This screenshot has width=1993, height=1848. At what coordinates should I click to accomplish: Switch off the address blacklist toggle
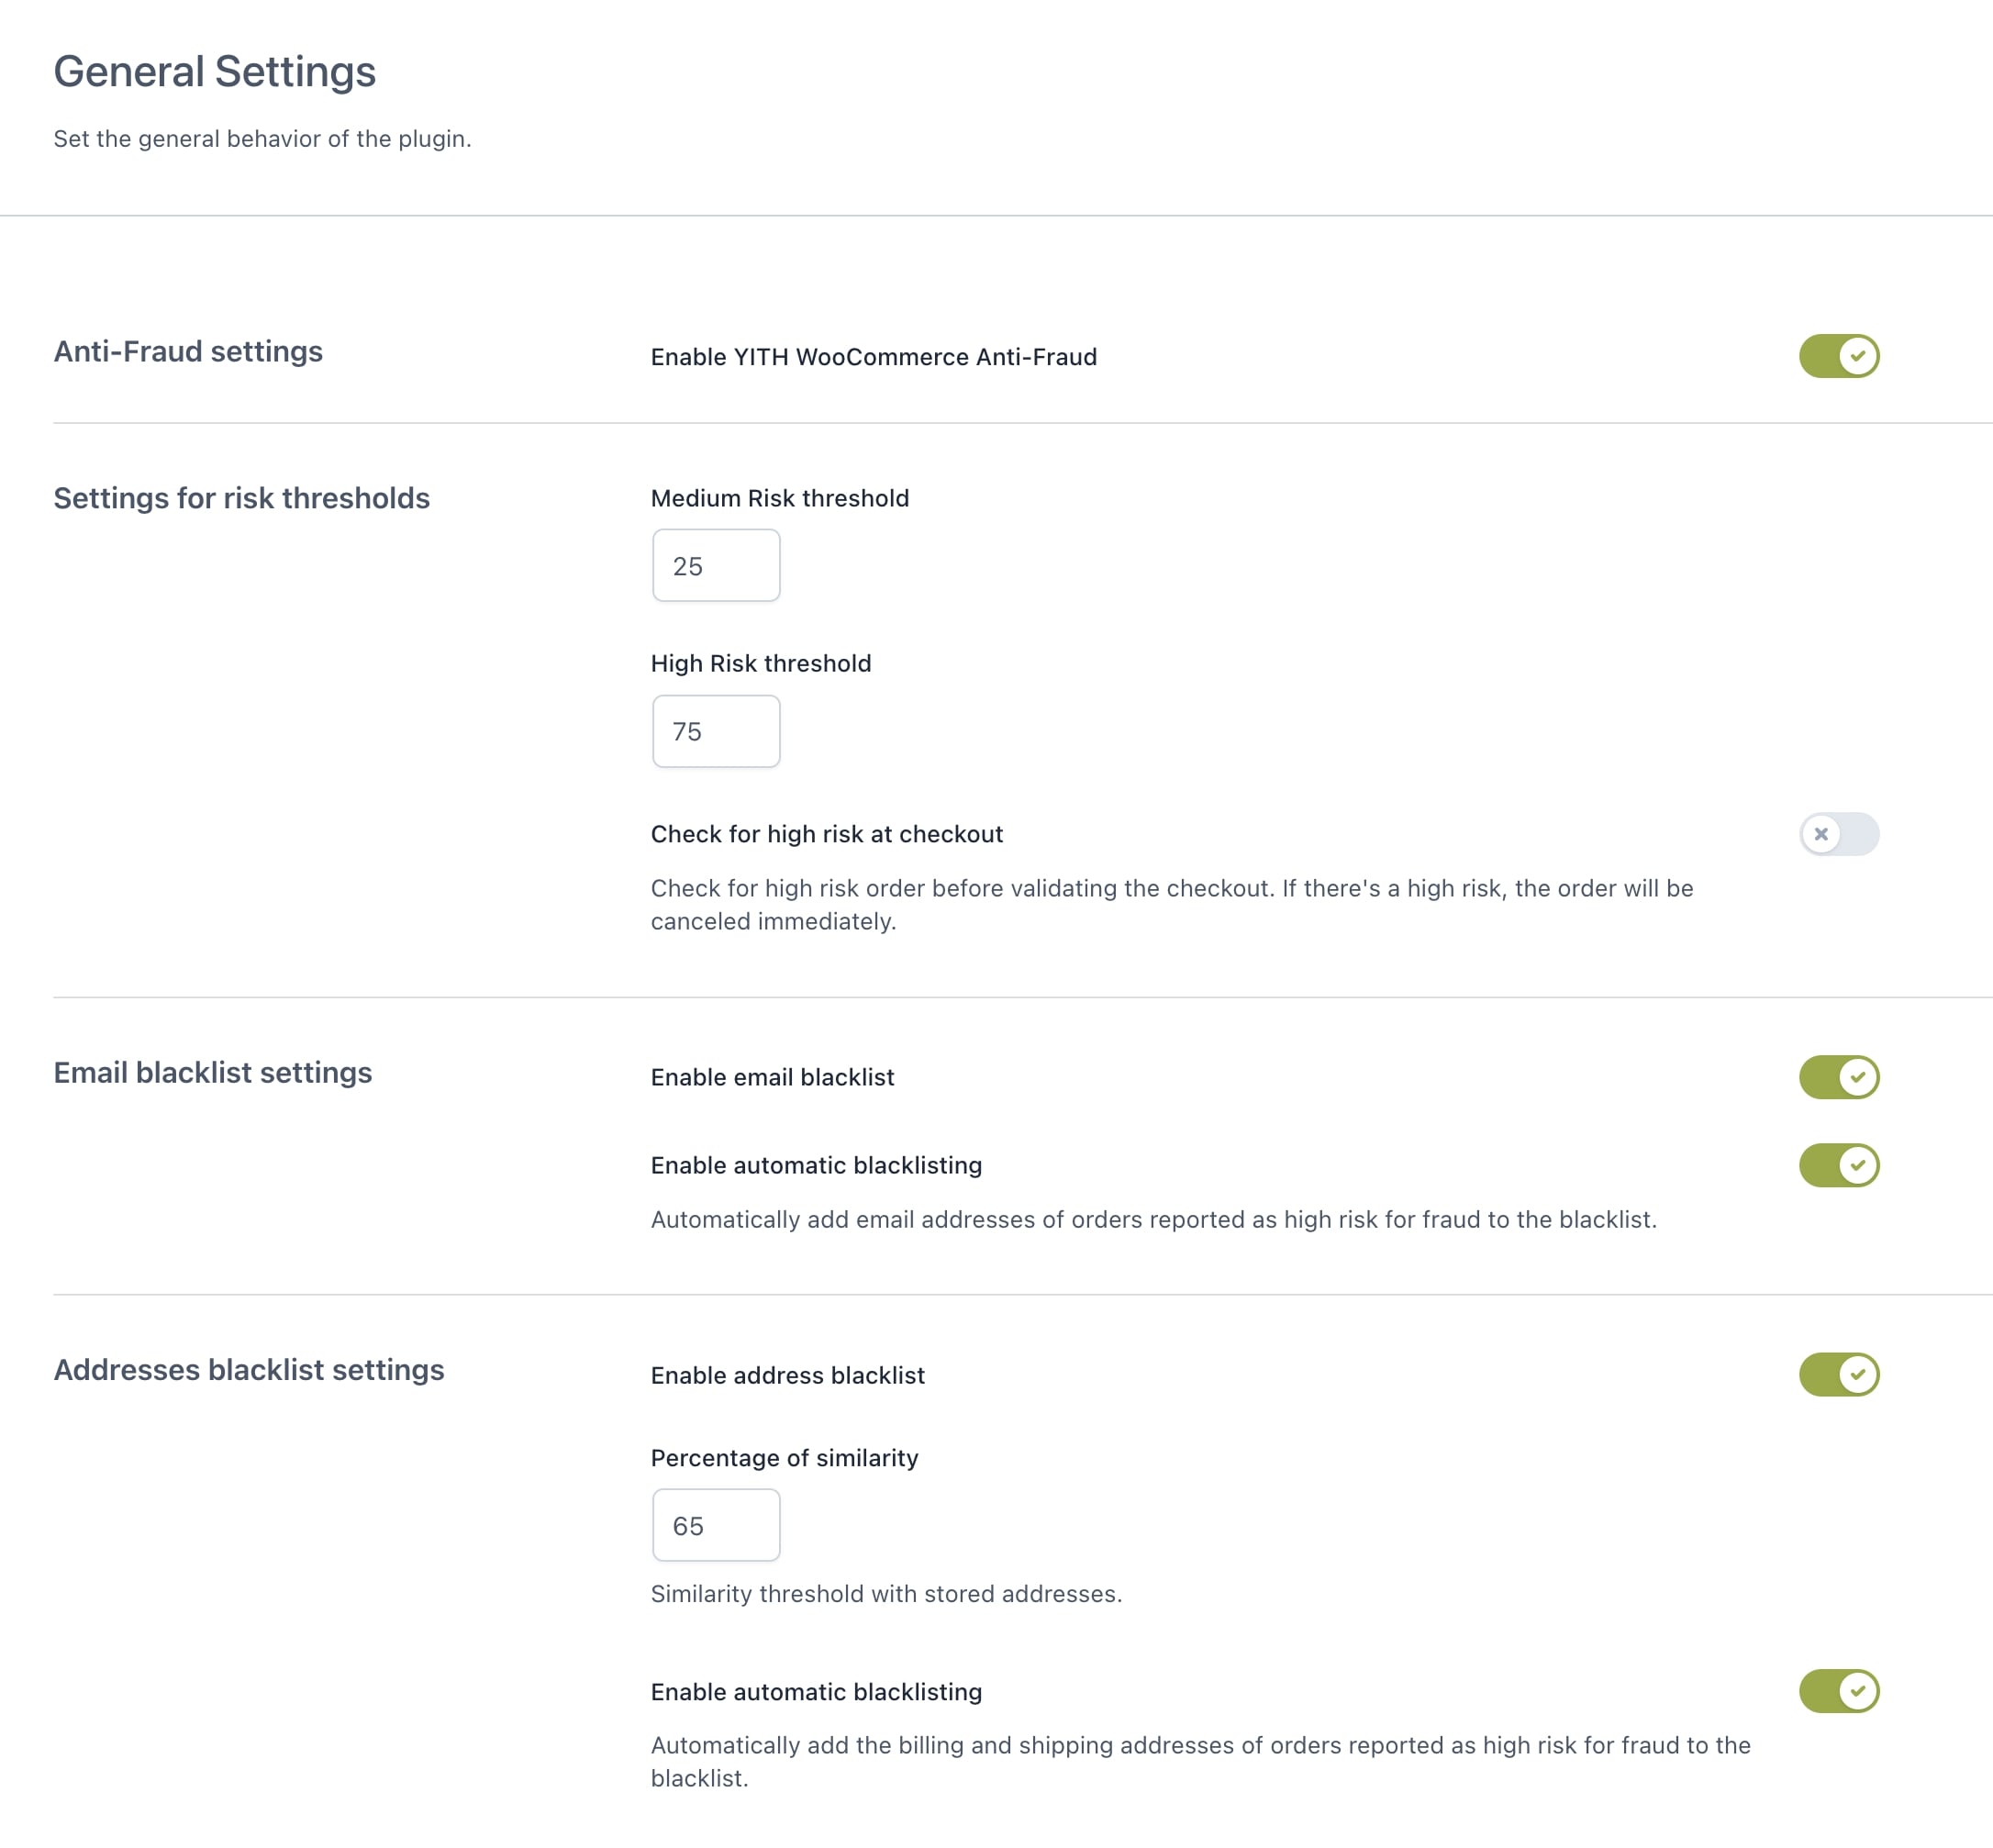click(1838, 1374)
